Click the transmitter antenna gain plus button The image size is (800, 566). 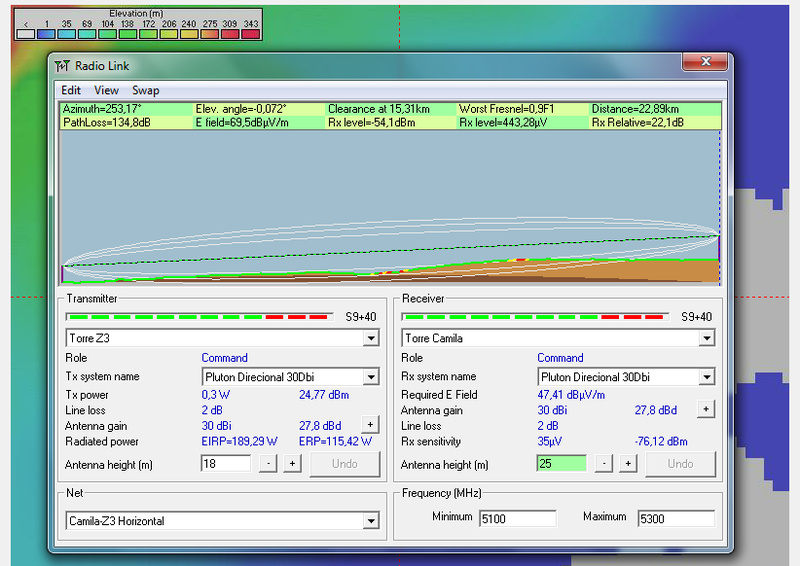[369, 425]
